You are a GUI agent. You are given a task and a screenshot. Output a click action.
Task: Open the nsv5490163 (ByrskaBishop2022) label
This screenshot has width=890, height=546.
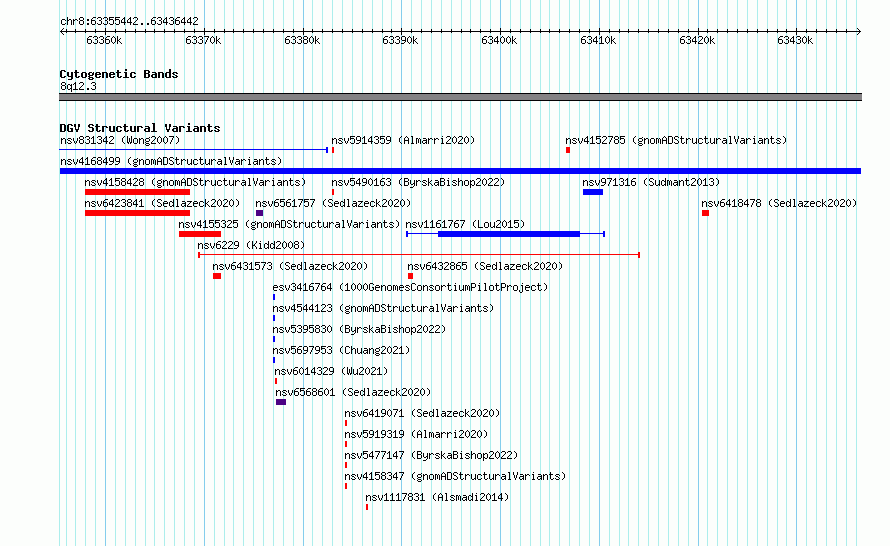coord(418,182)
